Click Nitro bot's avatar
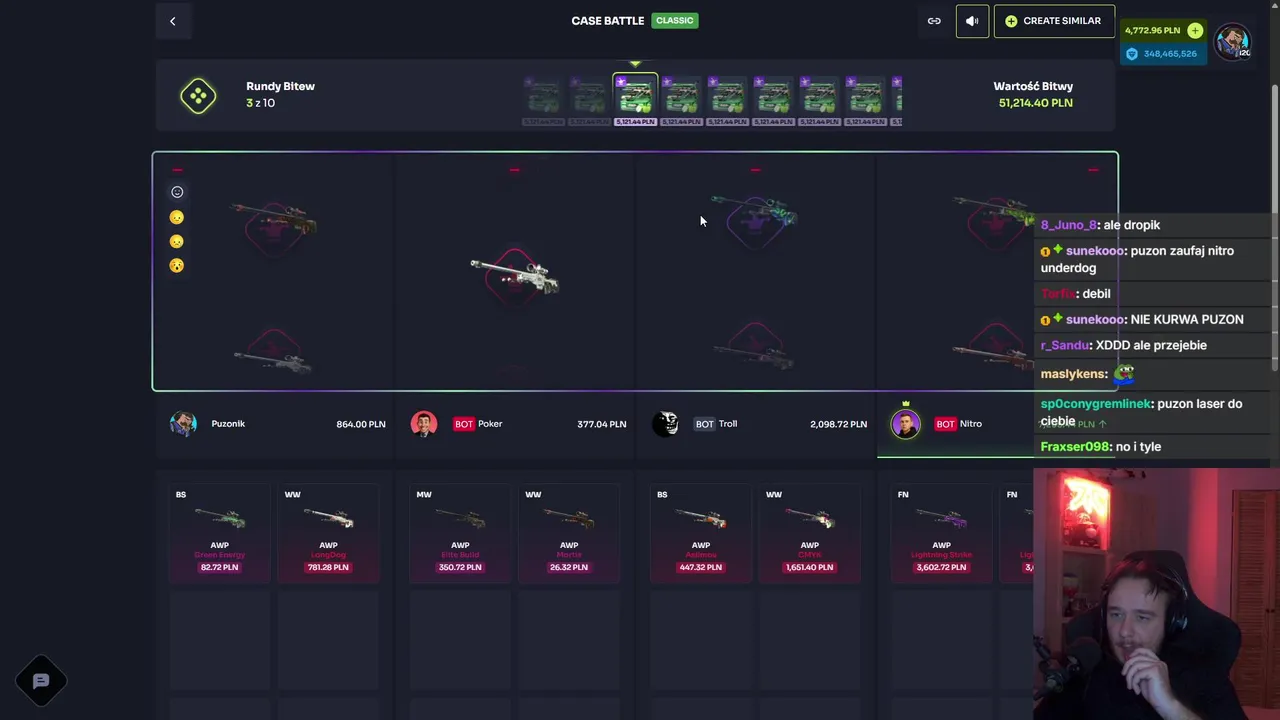The height and width of the screenshot is (720, 1280). 906,424
